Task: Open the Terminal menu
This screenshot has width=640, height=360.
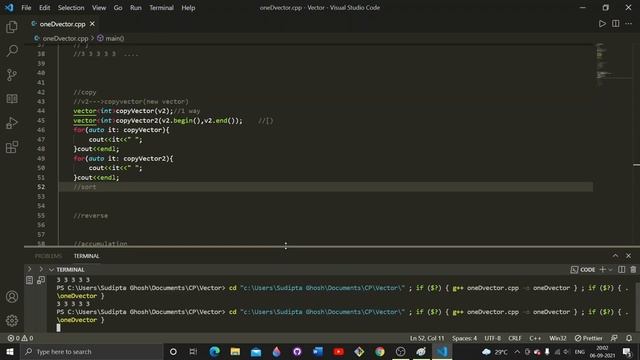Action: (x=161, y=8)
